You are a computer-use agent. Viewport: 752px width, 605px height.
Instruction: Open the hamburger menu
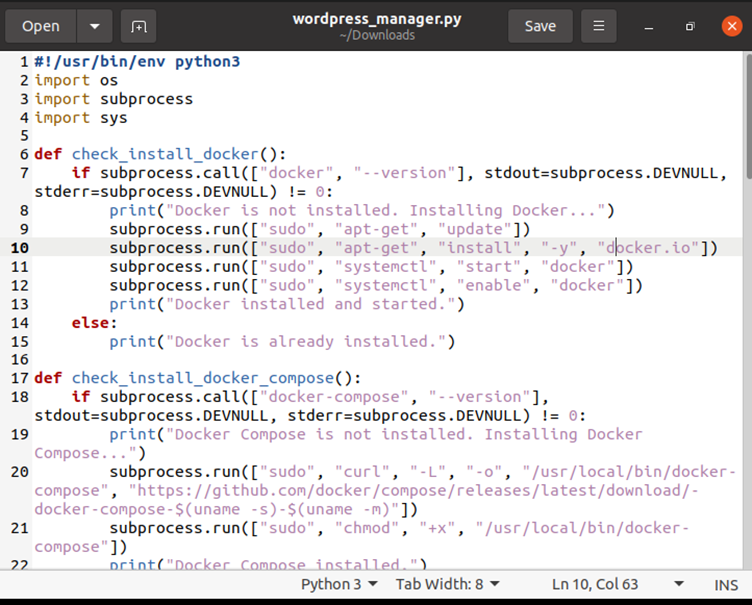pos(599,26)
